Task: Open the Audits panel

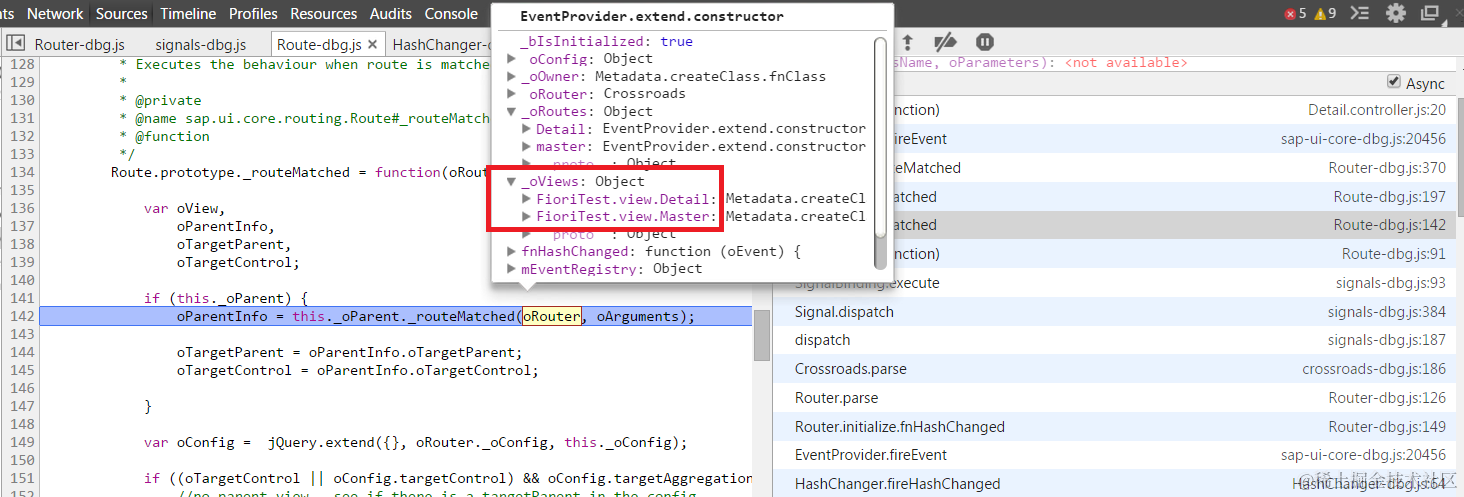Action: [x=391, y=14]
